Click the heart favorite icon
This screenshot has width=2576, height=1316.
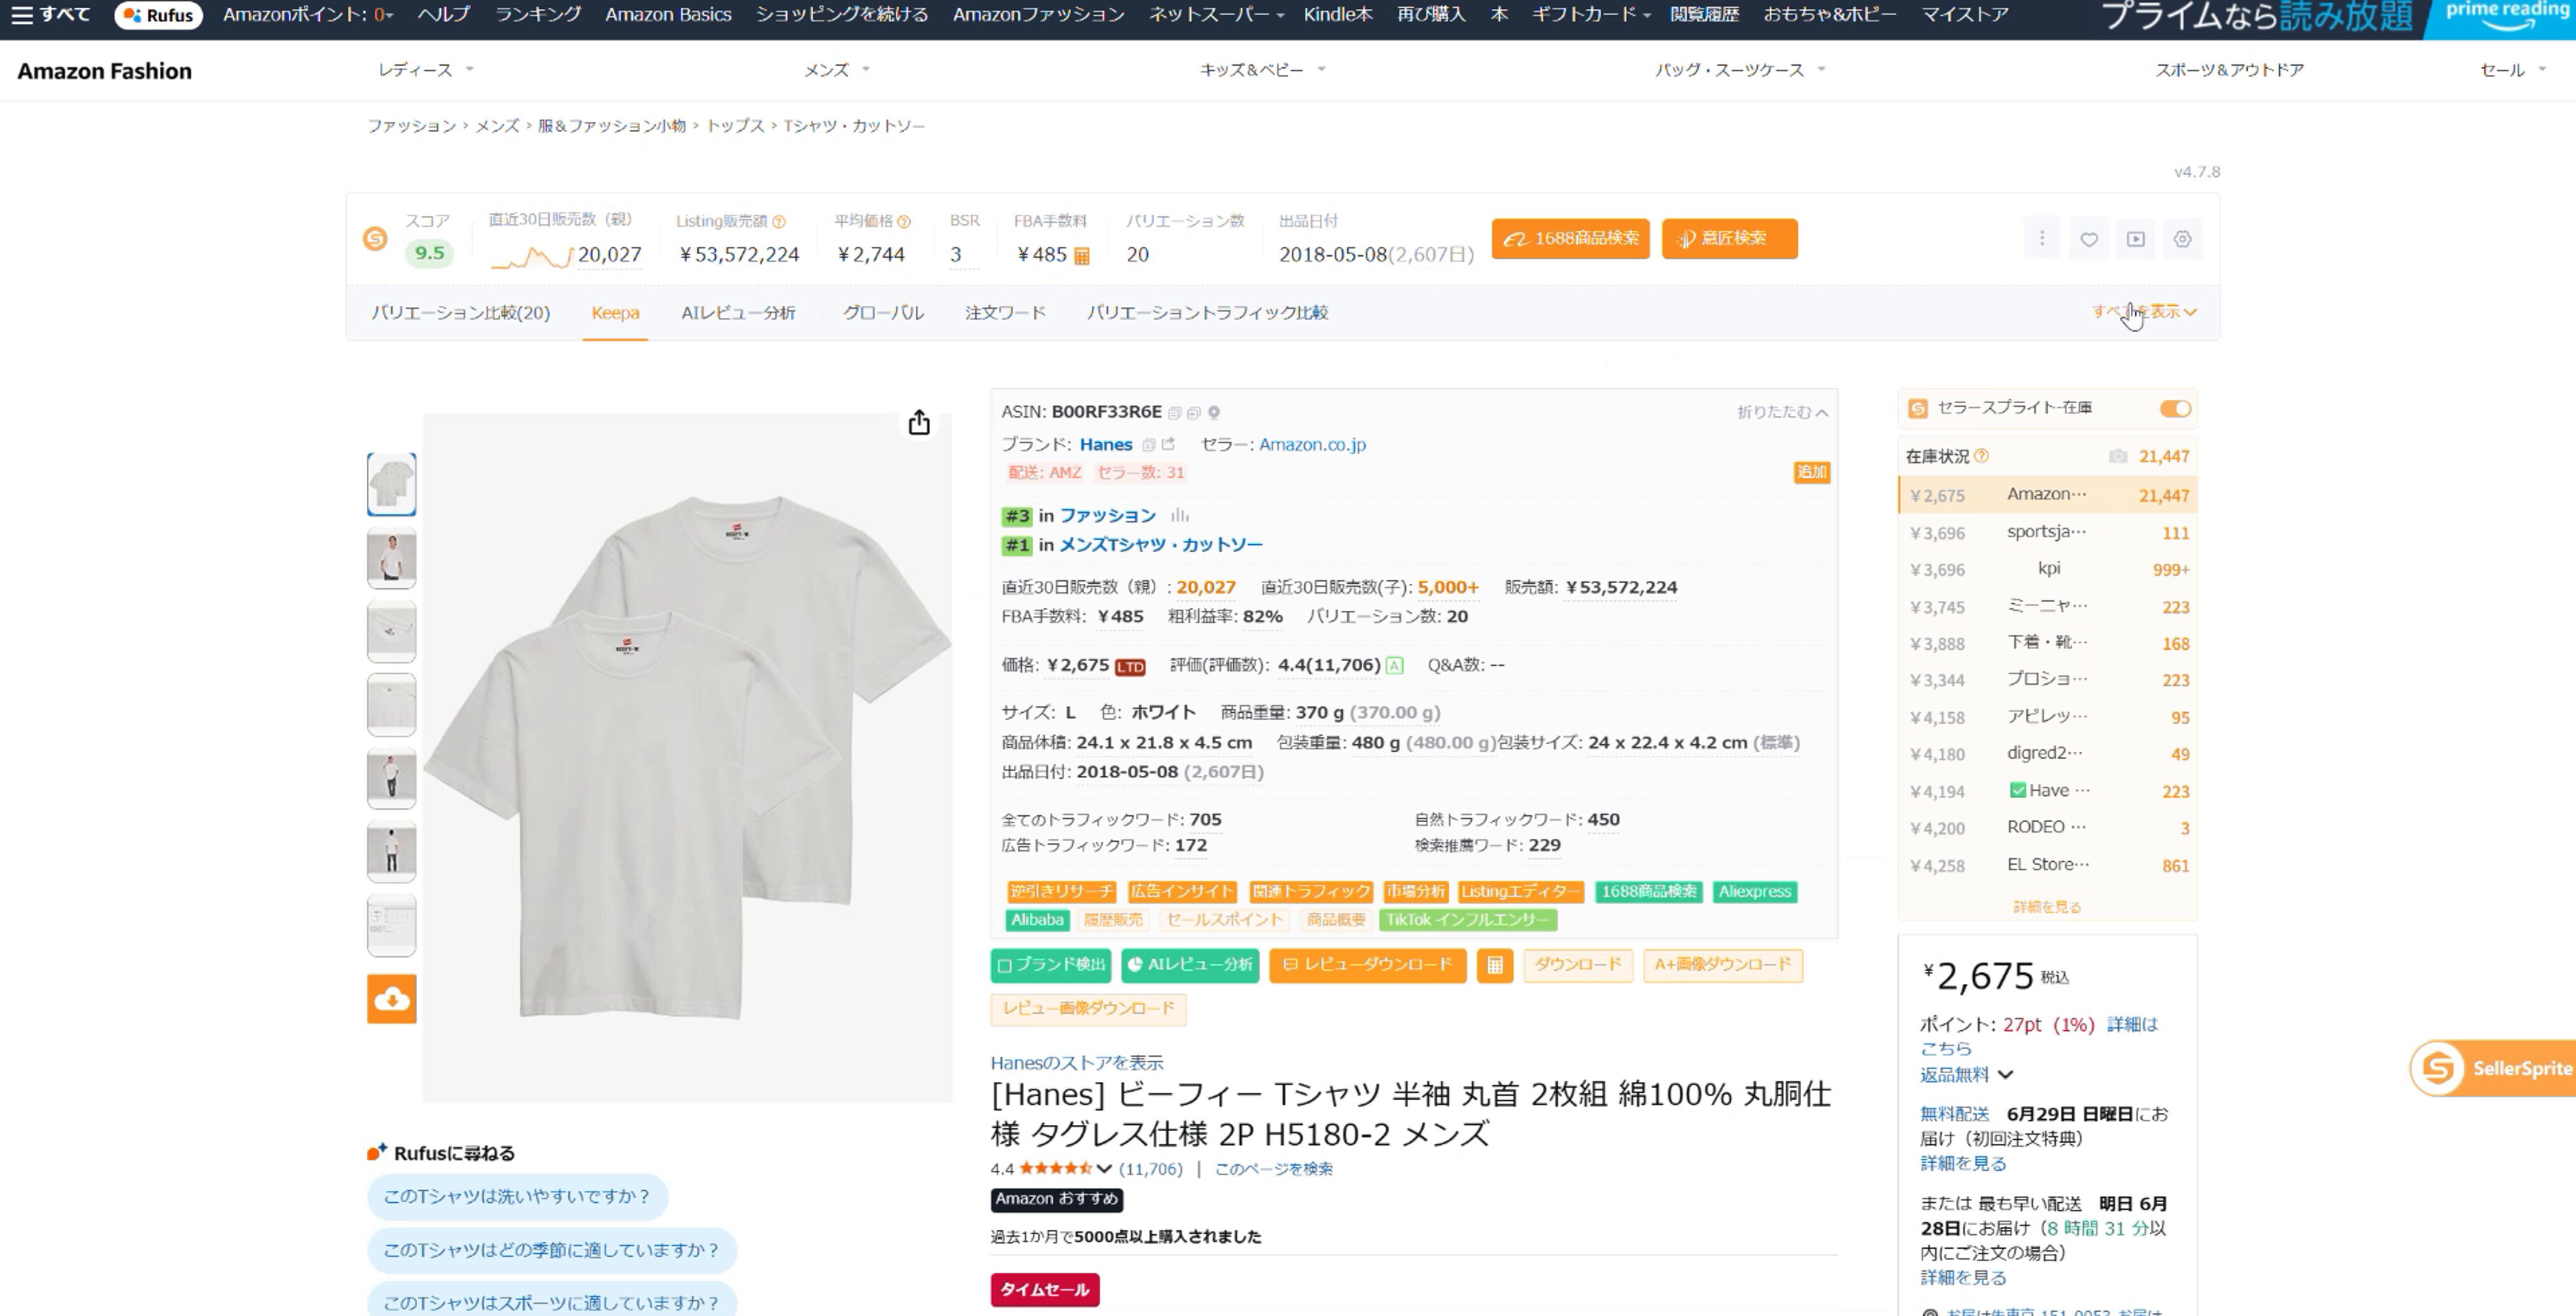click(2089, 239)
